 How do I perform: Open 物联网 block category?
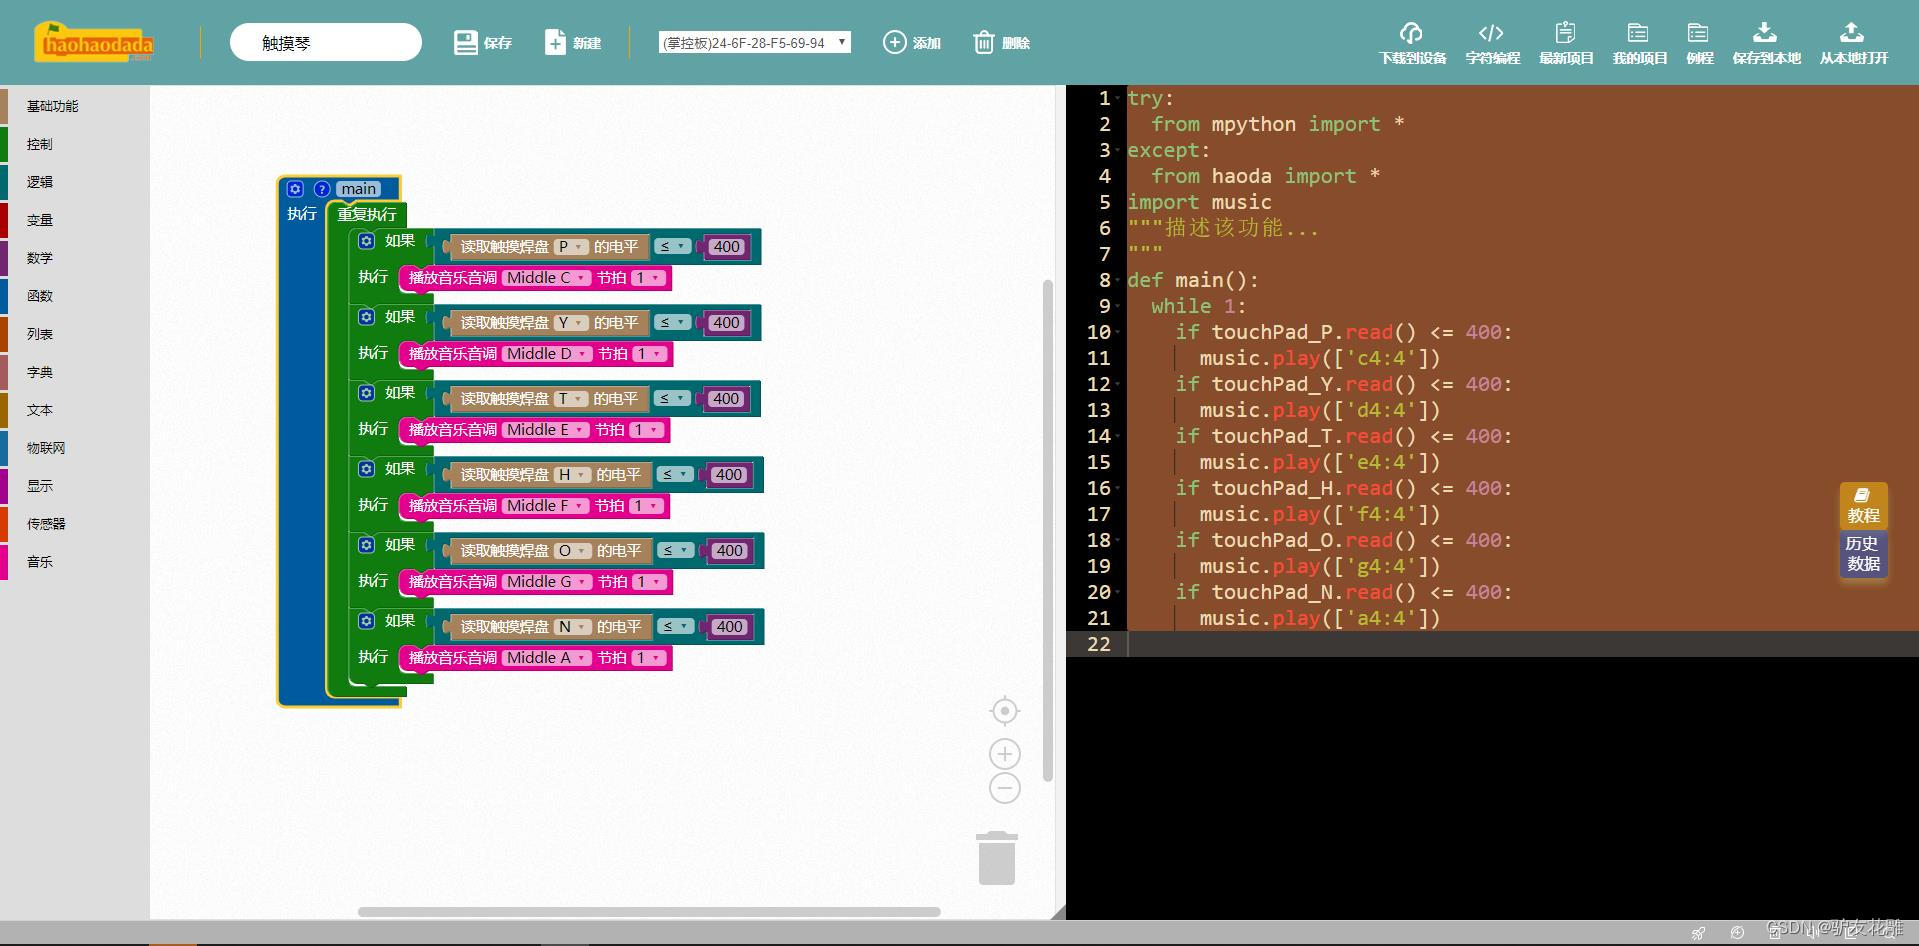pyautogui.click(x=46, y=448)
